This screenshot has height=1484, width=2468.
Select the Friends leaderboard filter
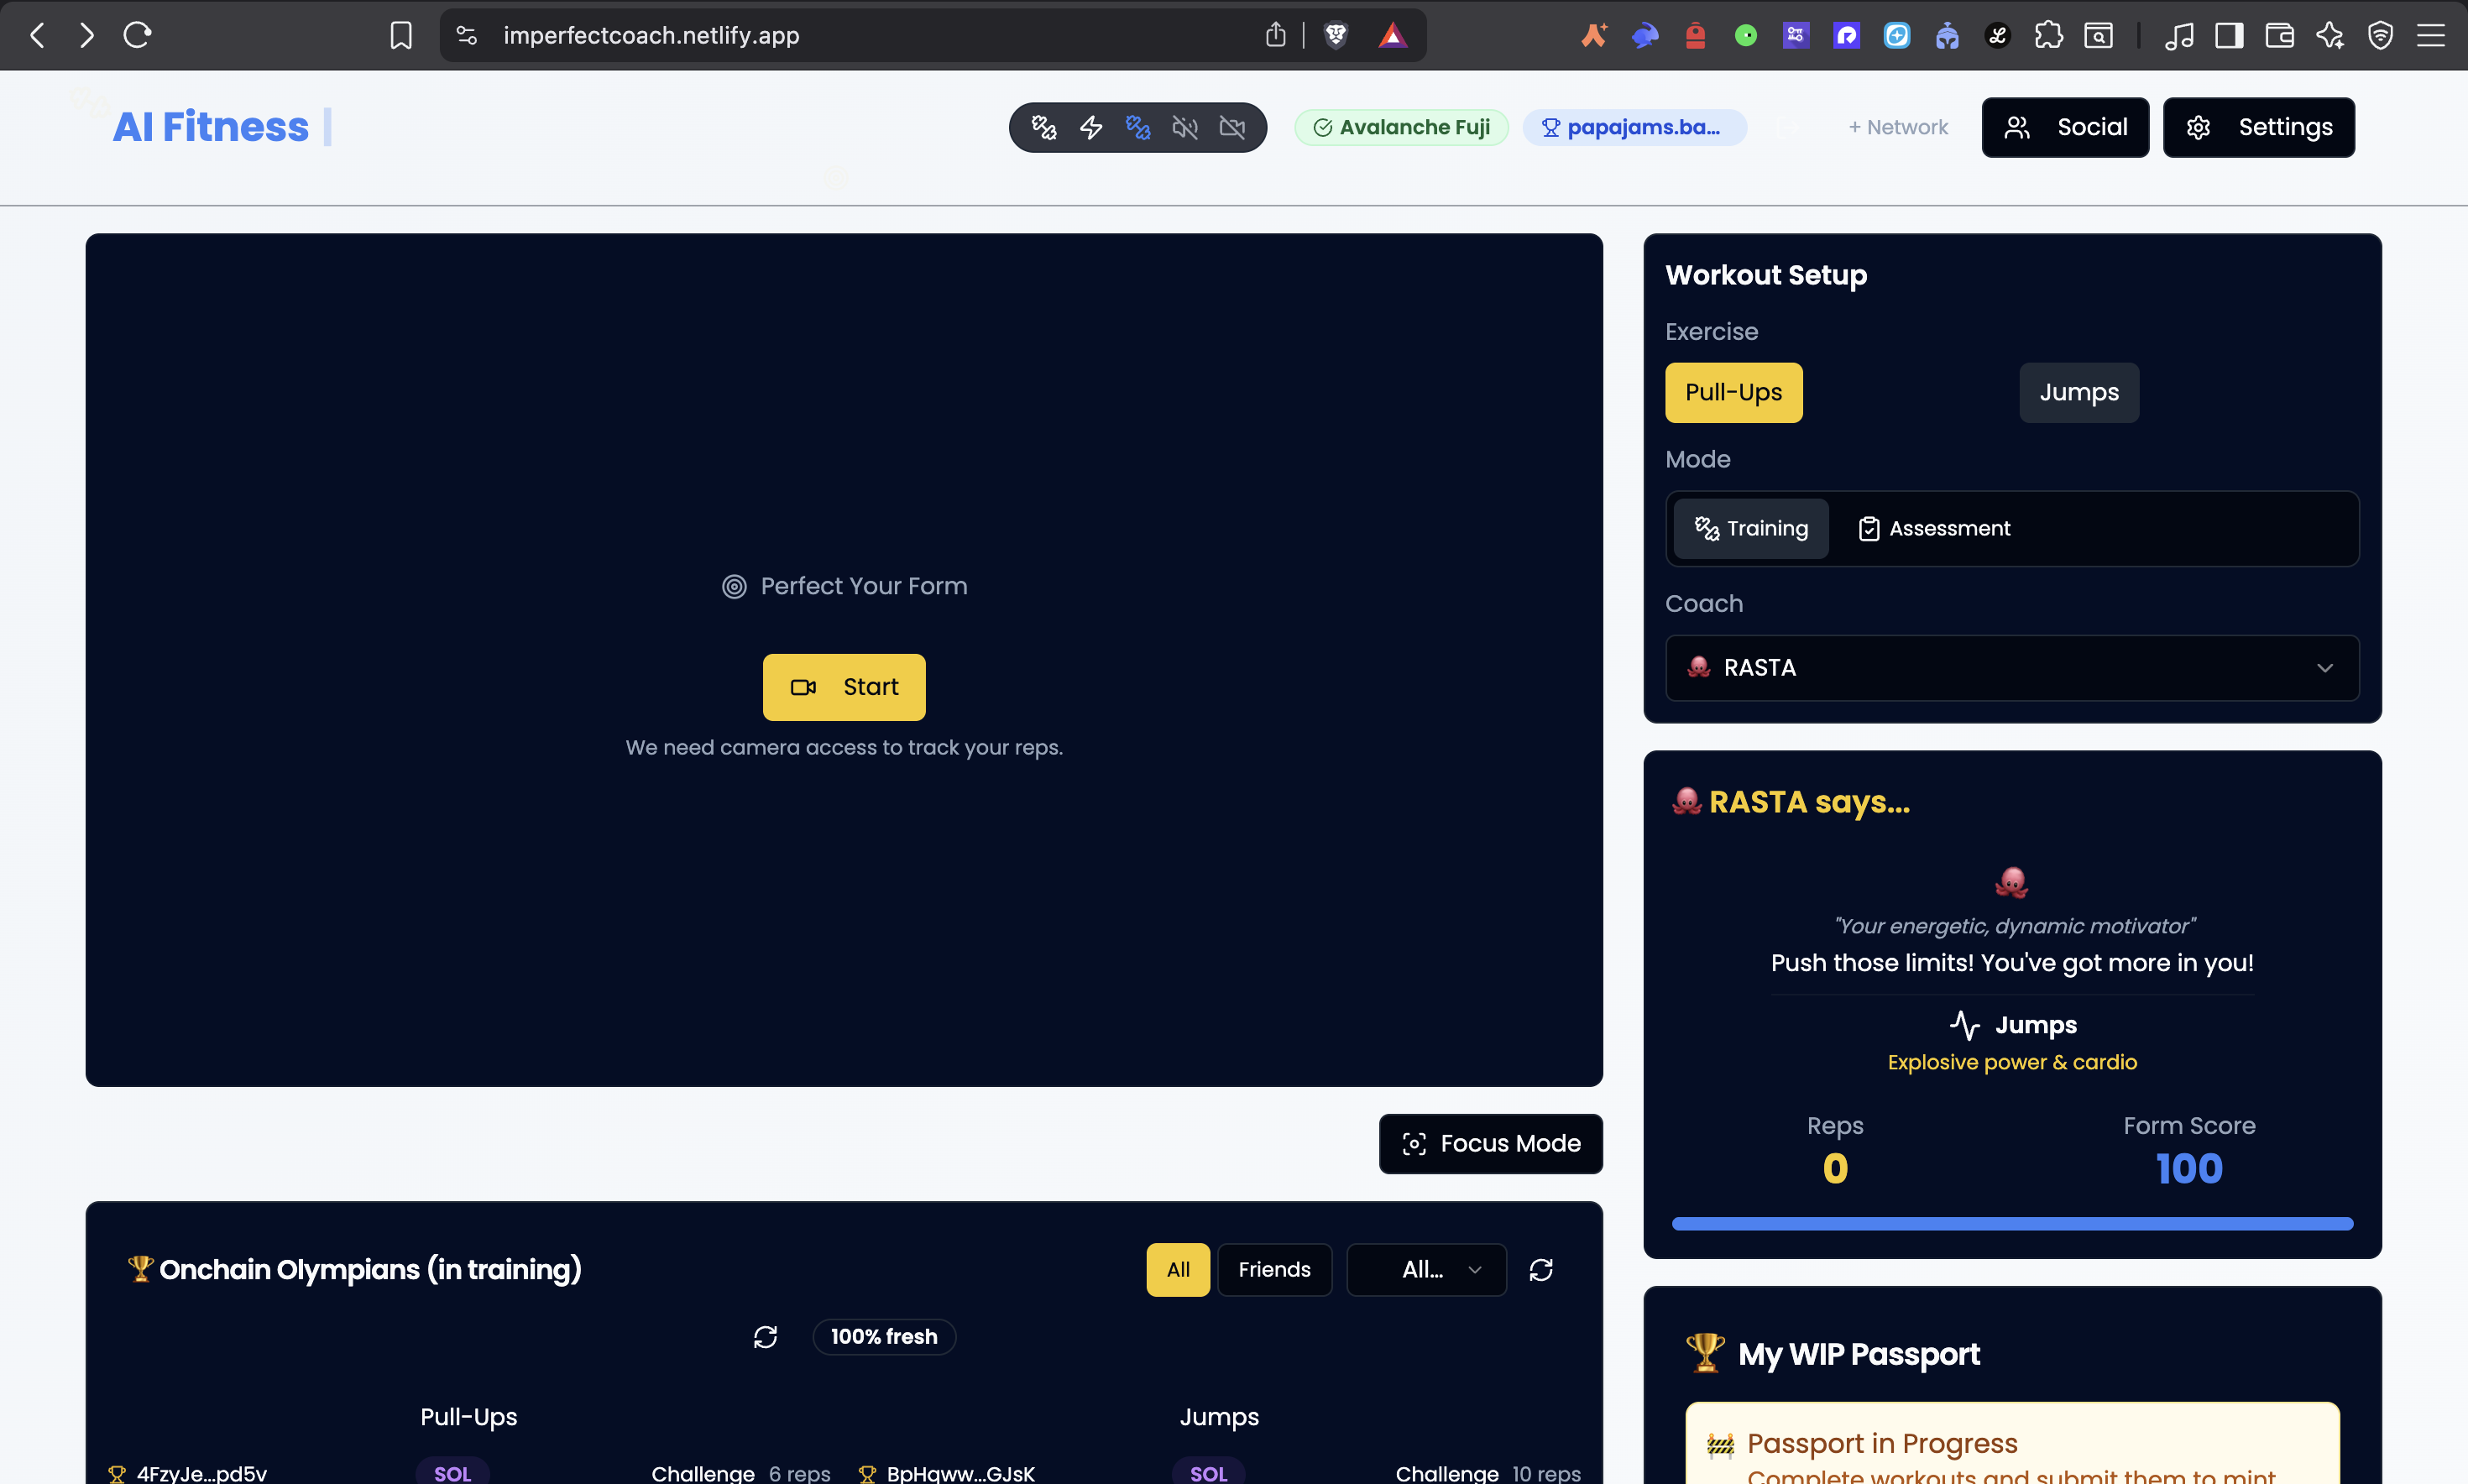[1274, 1269]
